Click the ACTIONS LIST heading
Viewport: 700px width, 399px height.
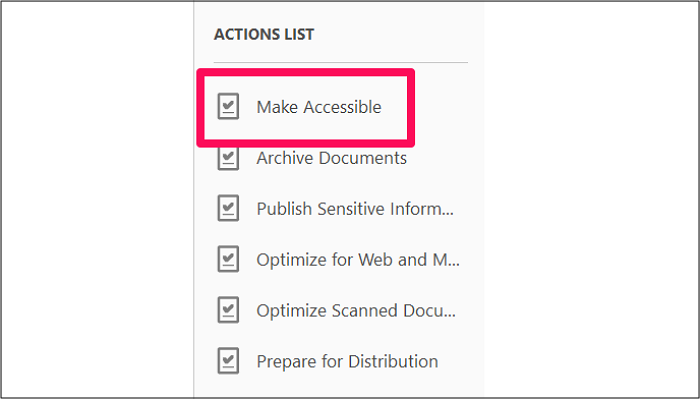(x=264, y=34)
